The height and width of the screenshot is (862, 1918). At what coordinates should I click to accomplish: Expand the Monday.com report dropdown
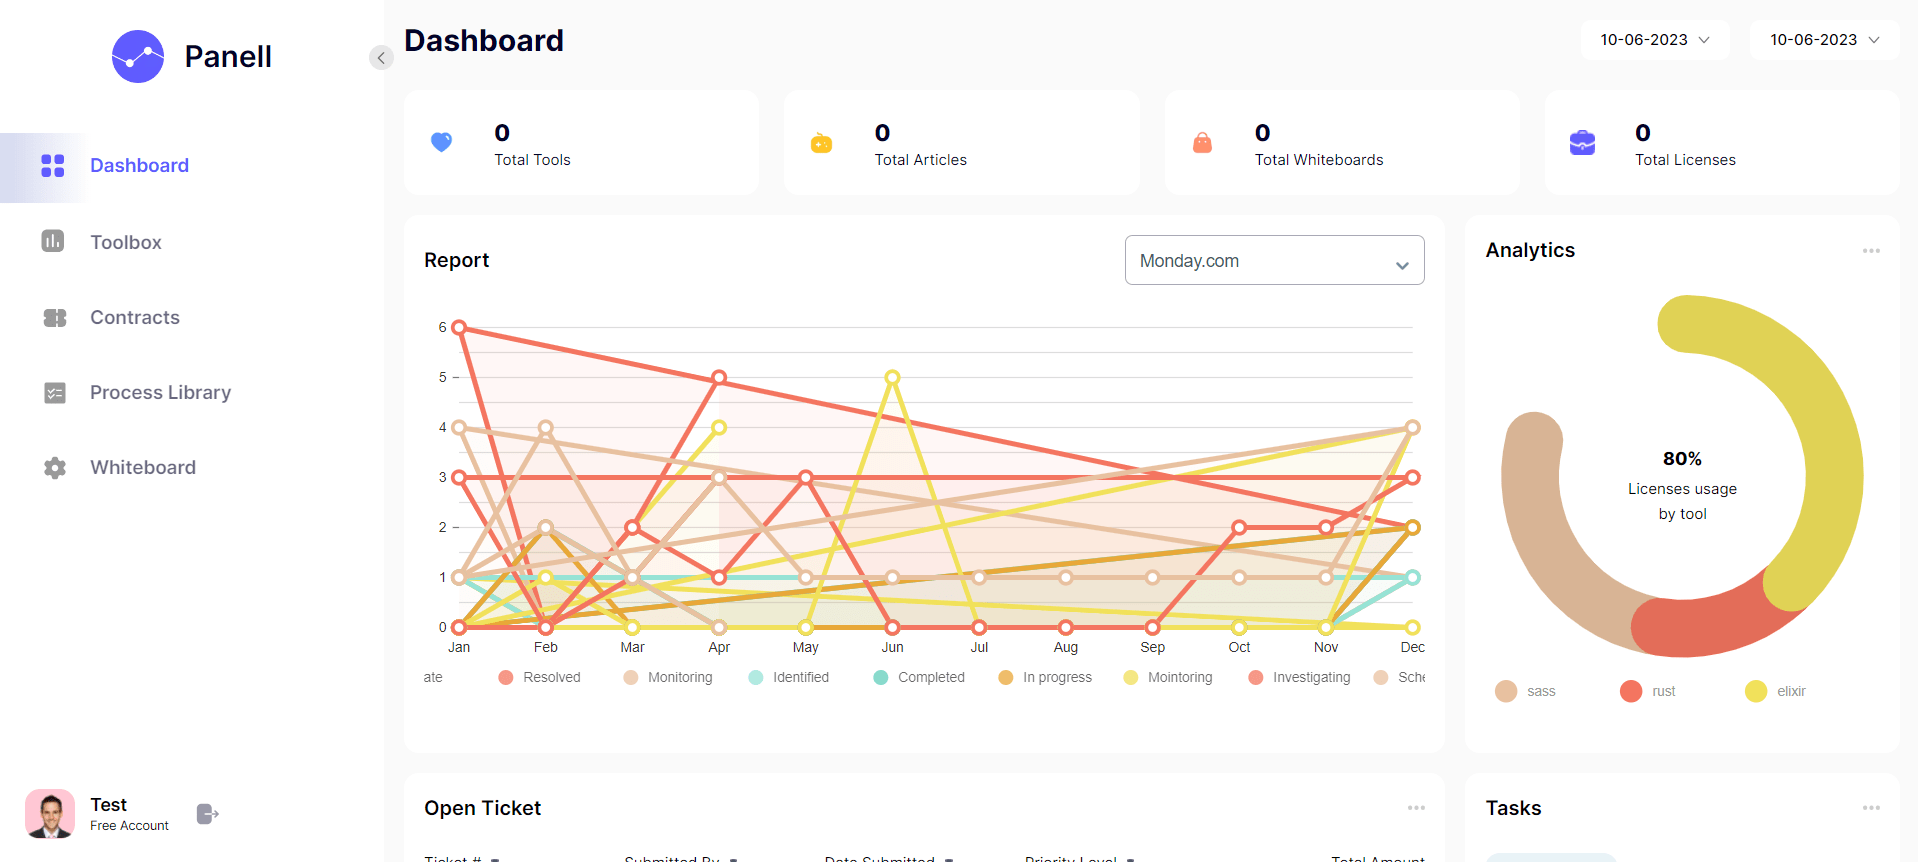pyautogui.click(x=1275, y=260)
